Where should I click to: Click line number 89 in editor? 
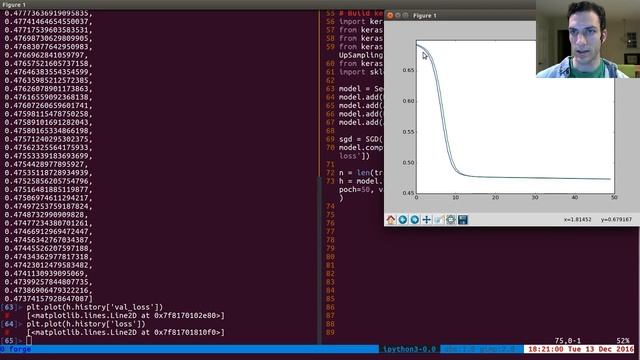click(330, 332)
